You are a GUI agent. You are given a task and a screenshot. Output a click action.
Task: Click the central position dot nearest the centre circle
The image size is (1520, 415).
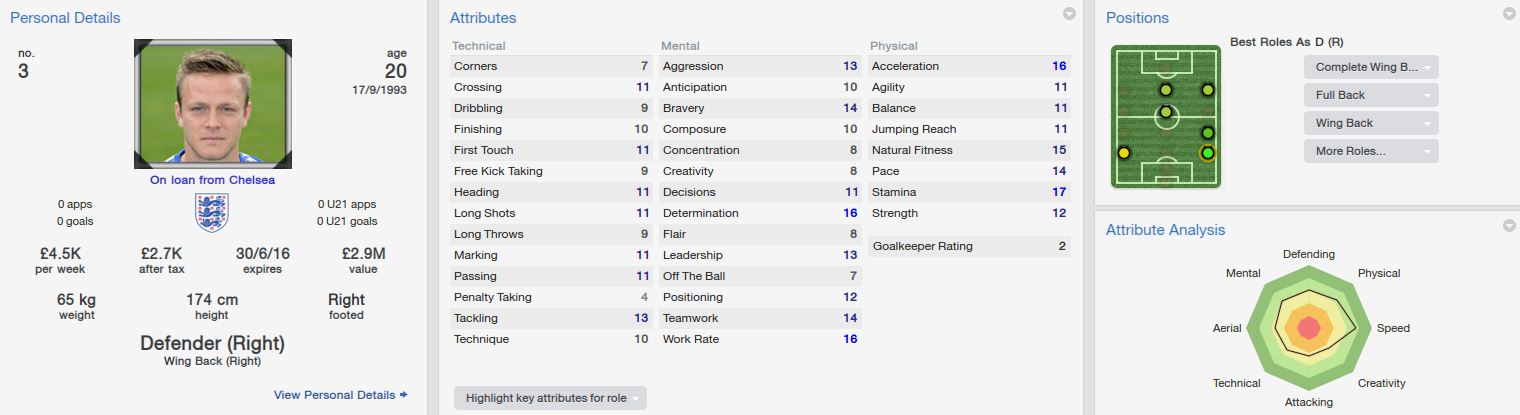1166,111
